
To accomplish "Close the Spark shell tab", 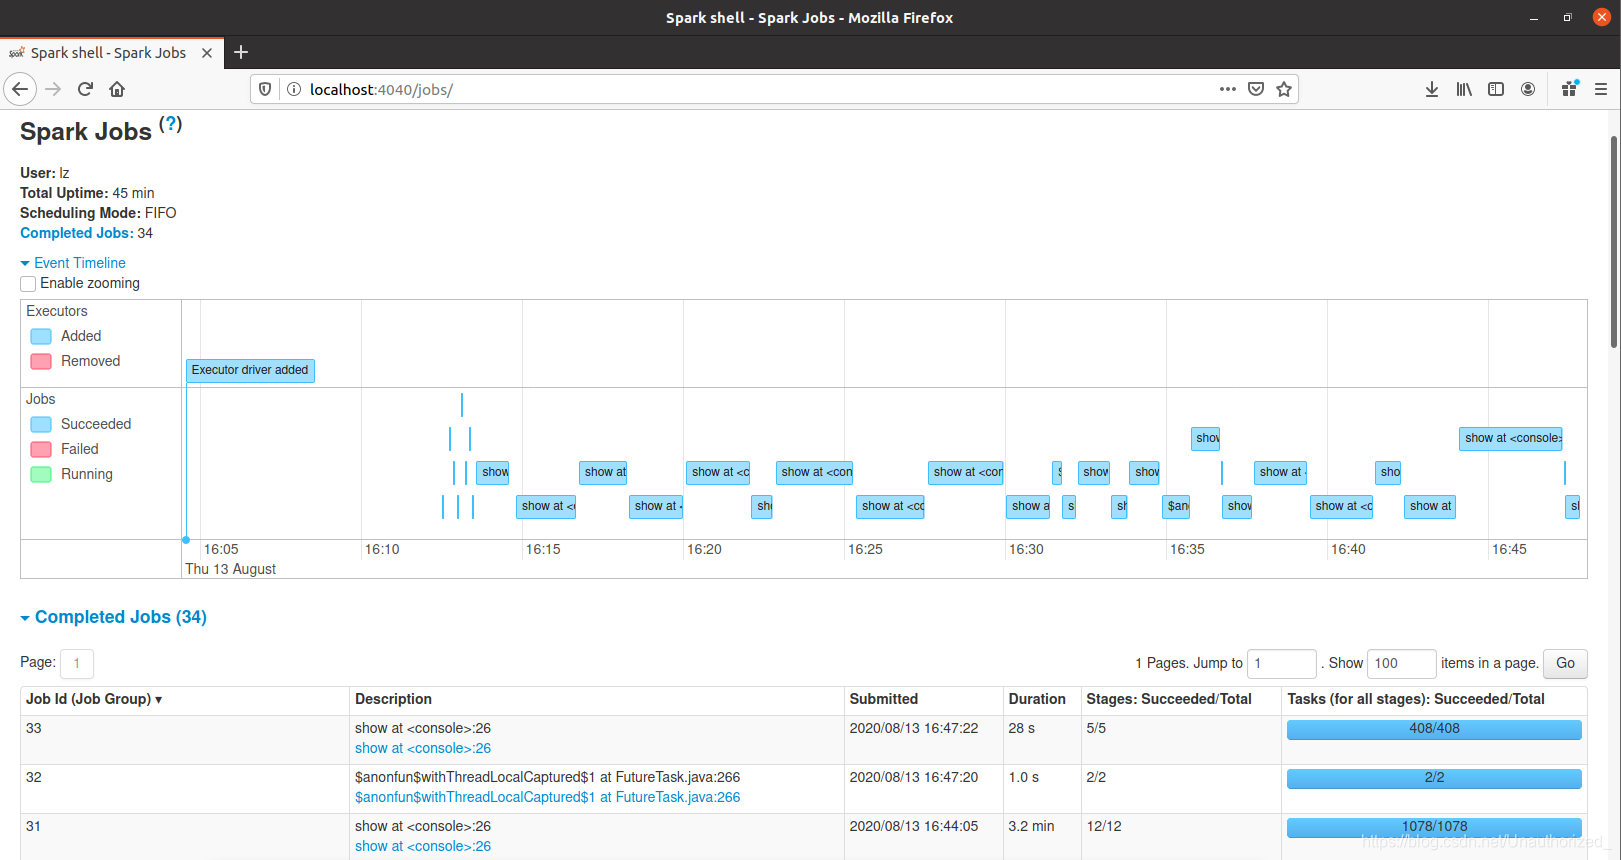I will (x=207, y=53).
